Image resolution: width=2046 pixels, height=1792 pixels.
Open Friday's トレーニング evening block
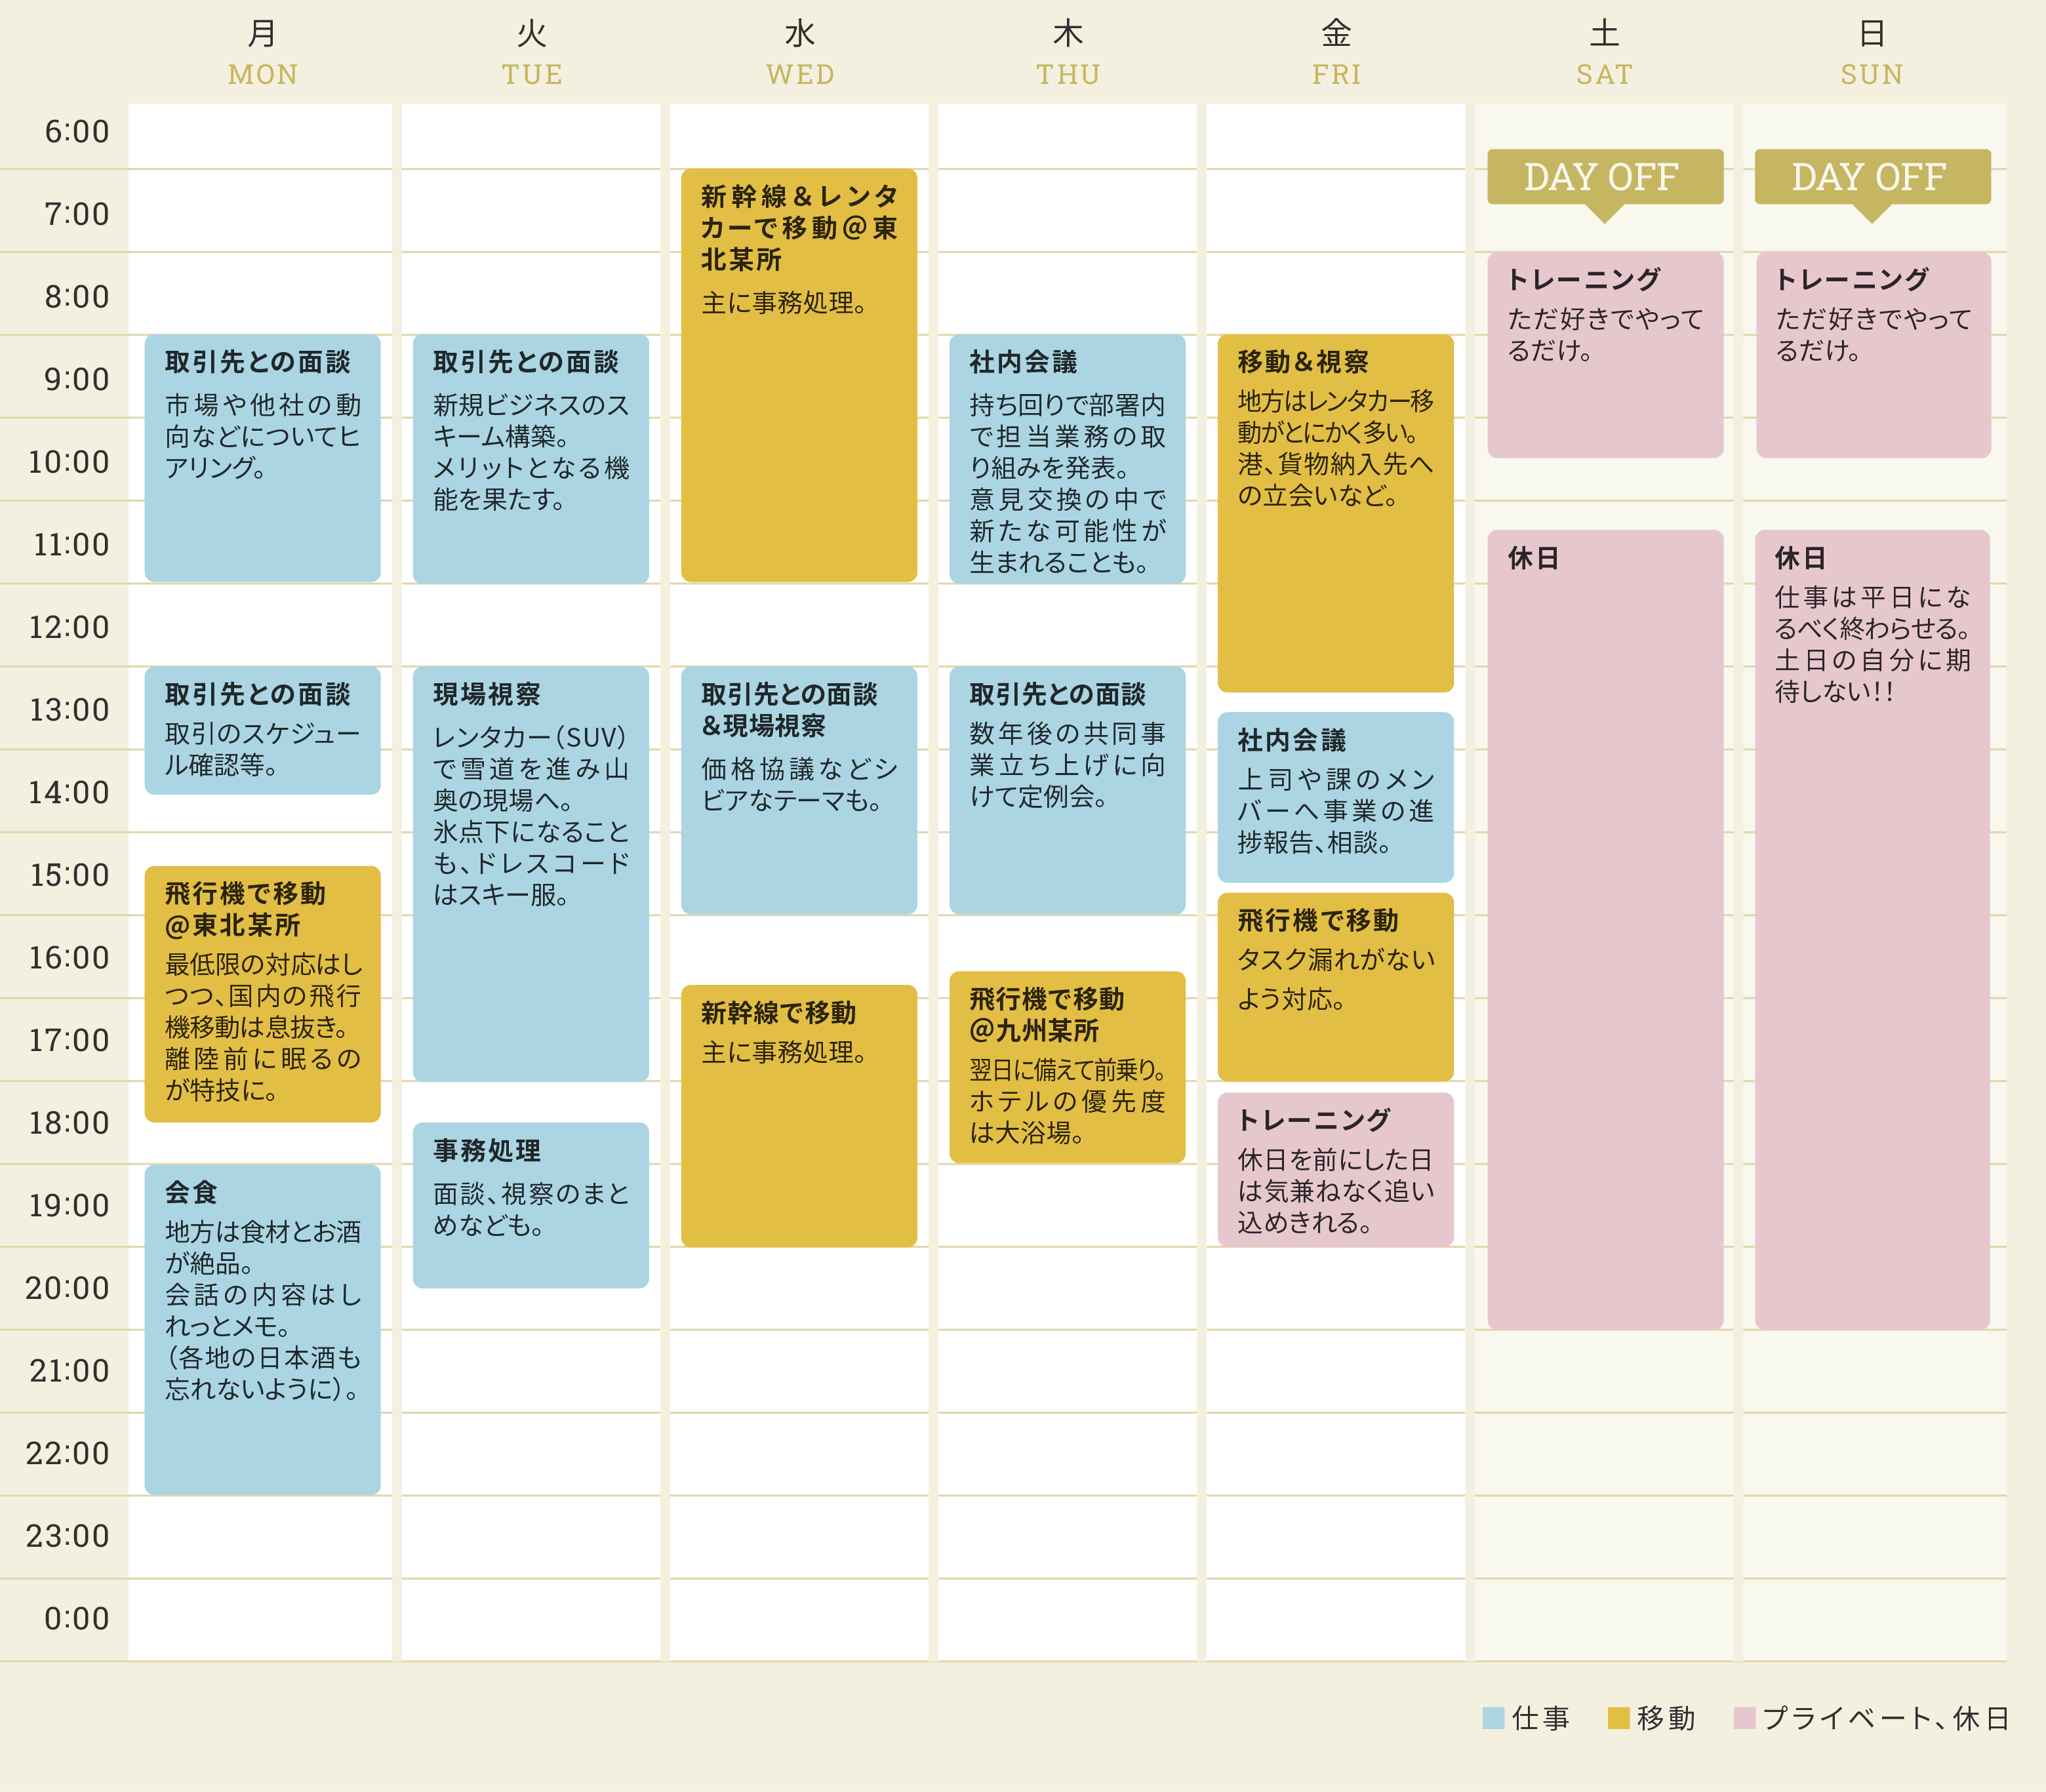(x=1335, y=1169)
